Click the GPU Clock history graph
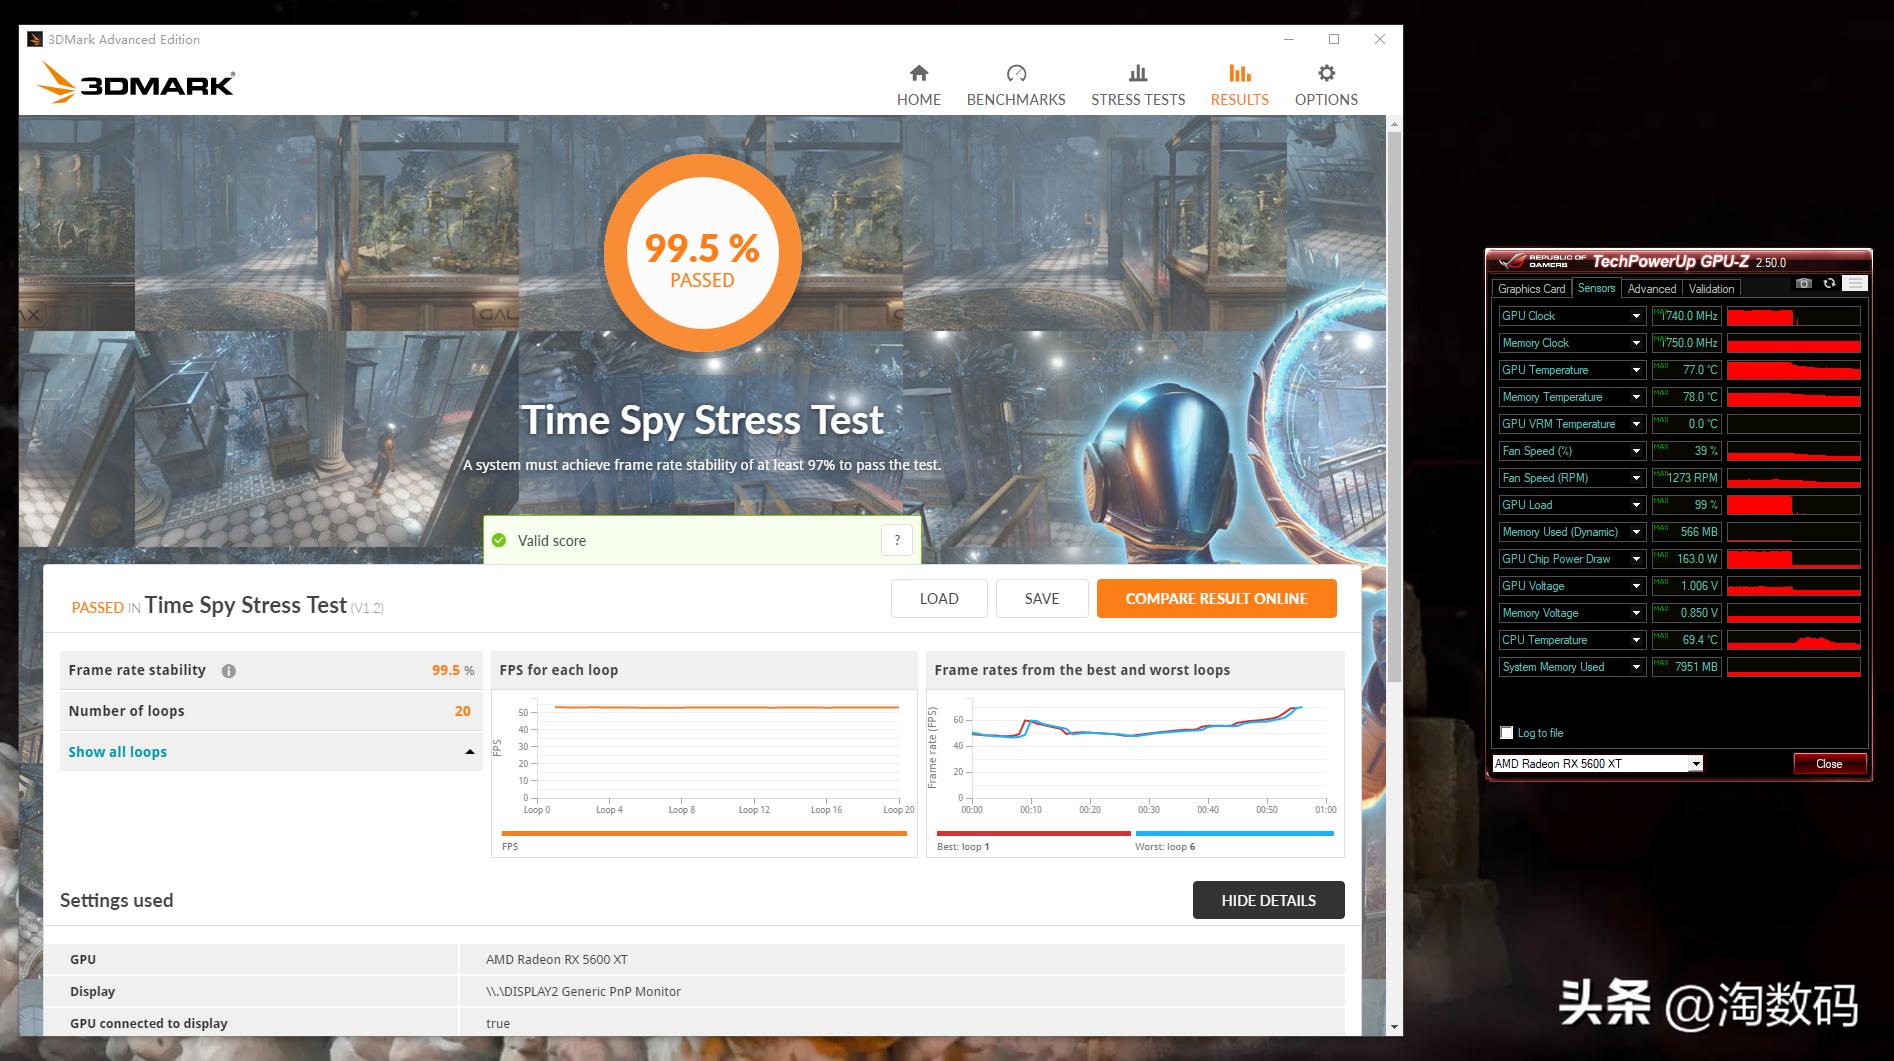This screenshot has width=1894, height=1061. tap(1793, 316)
